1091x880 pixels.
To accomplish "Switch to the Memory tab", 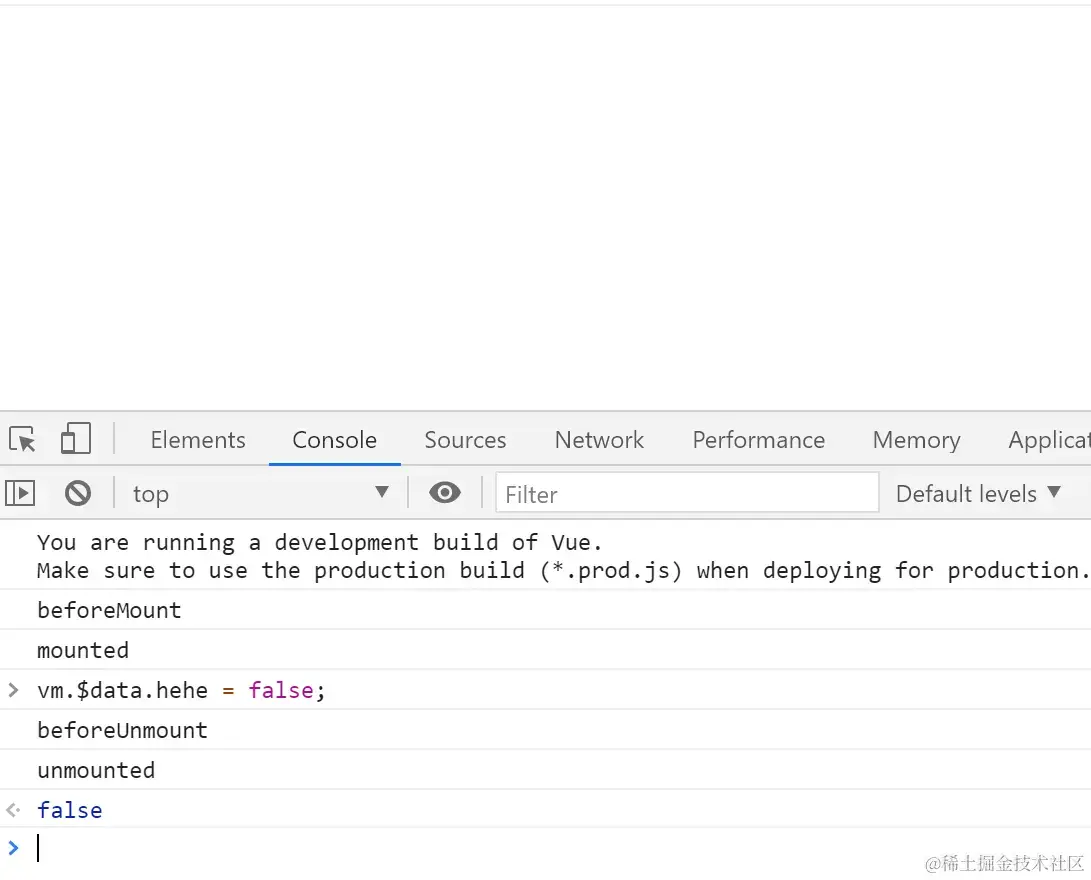I will click(916, 440).
